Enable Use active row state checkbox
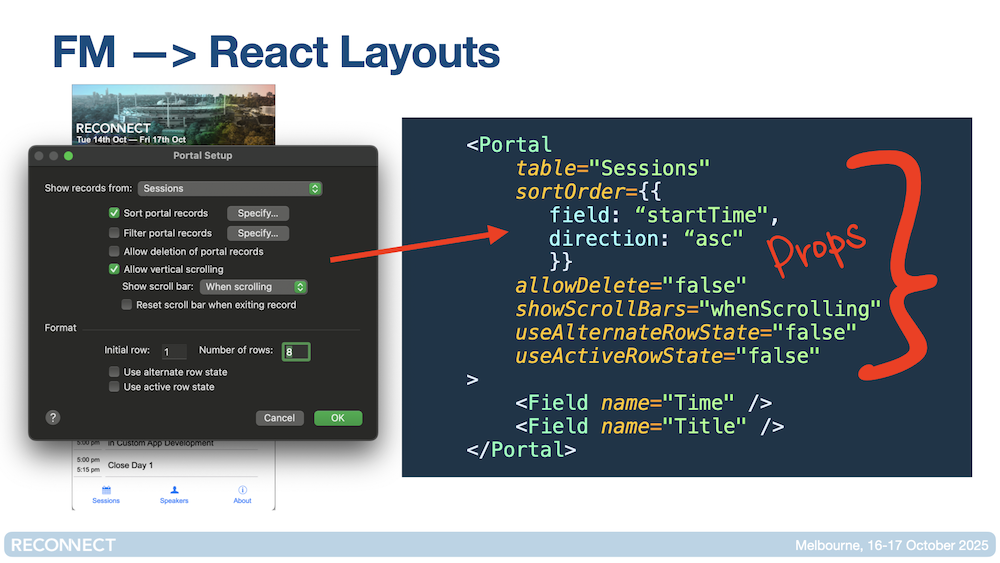 tap(114, 387)
